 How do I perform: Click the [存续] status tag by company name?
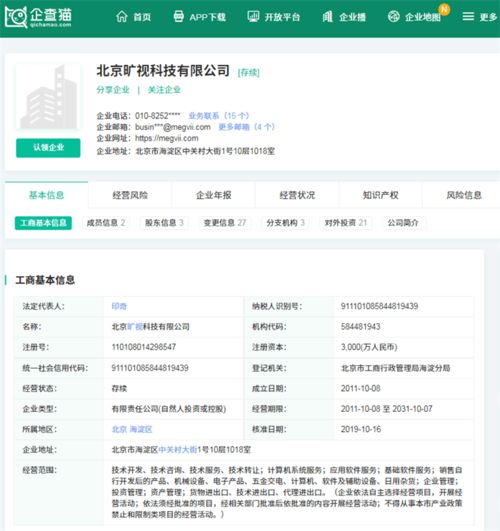click(x=249, y=72)
